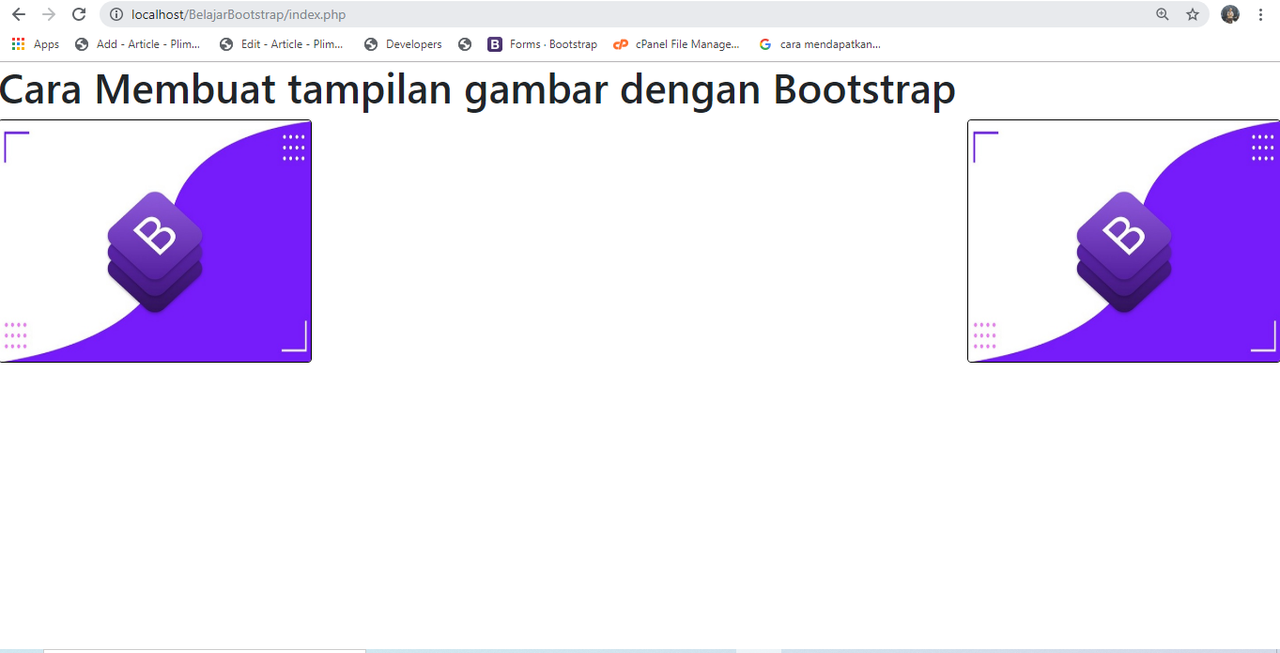Open the cPanel File Manager bookmark
Screen dimensions: 1280x653
point(676,44)
